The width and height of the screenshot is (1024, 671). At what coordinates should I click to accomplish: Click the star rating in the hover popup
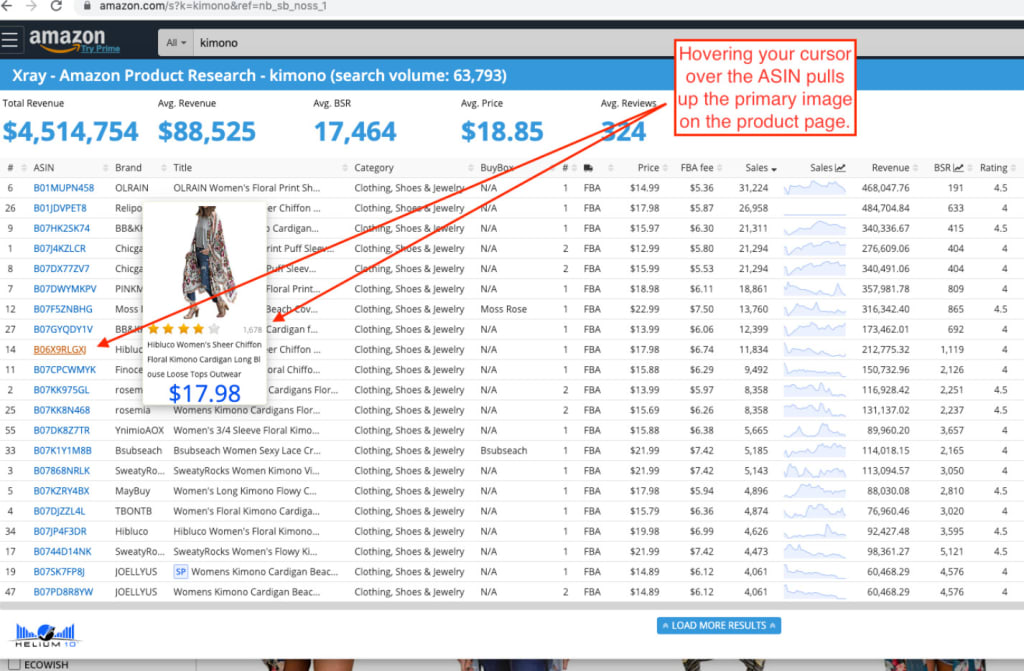[184, 329]
